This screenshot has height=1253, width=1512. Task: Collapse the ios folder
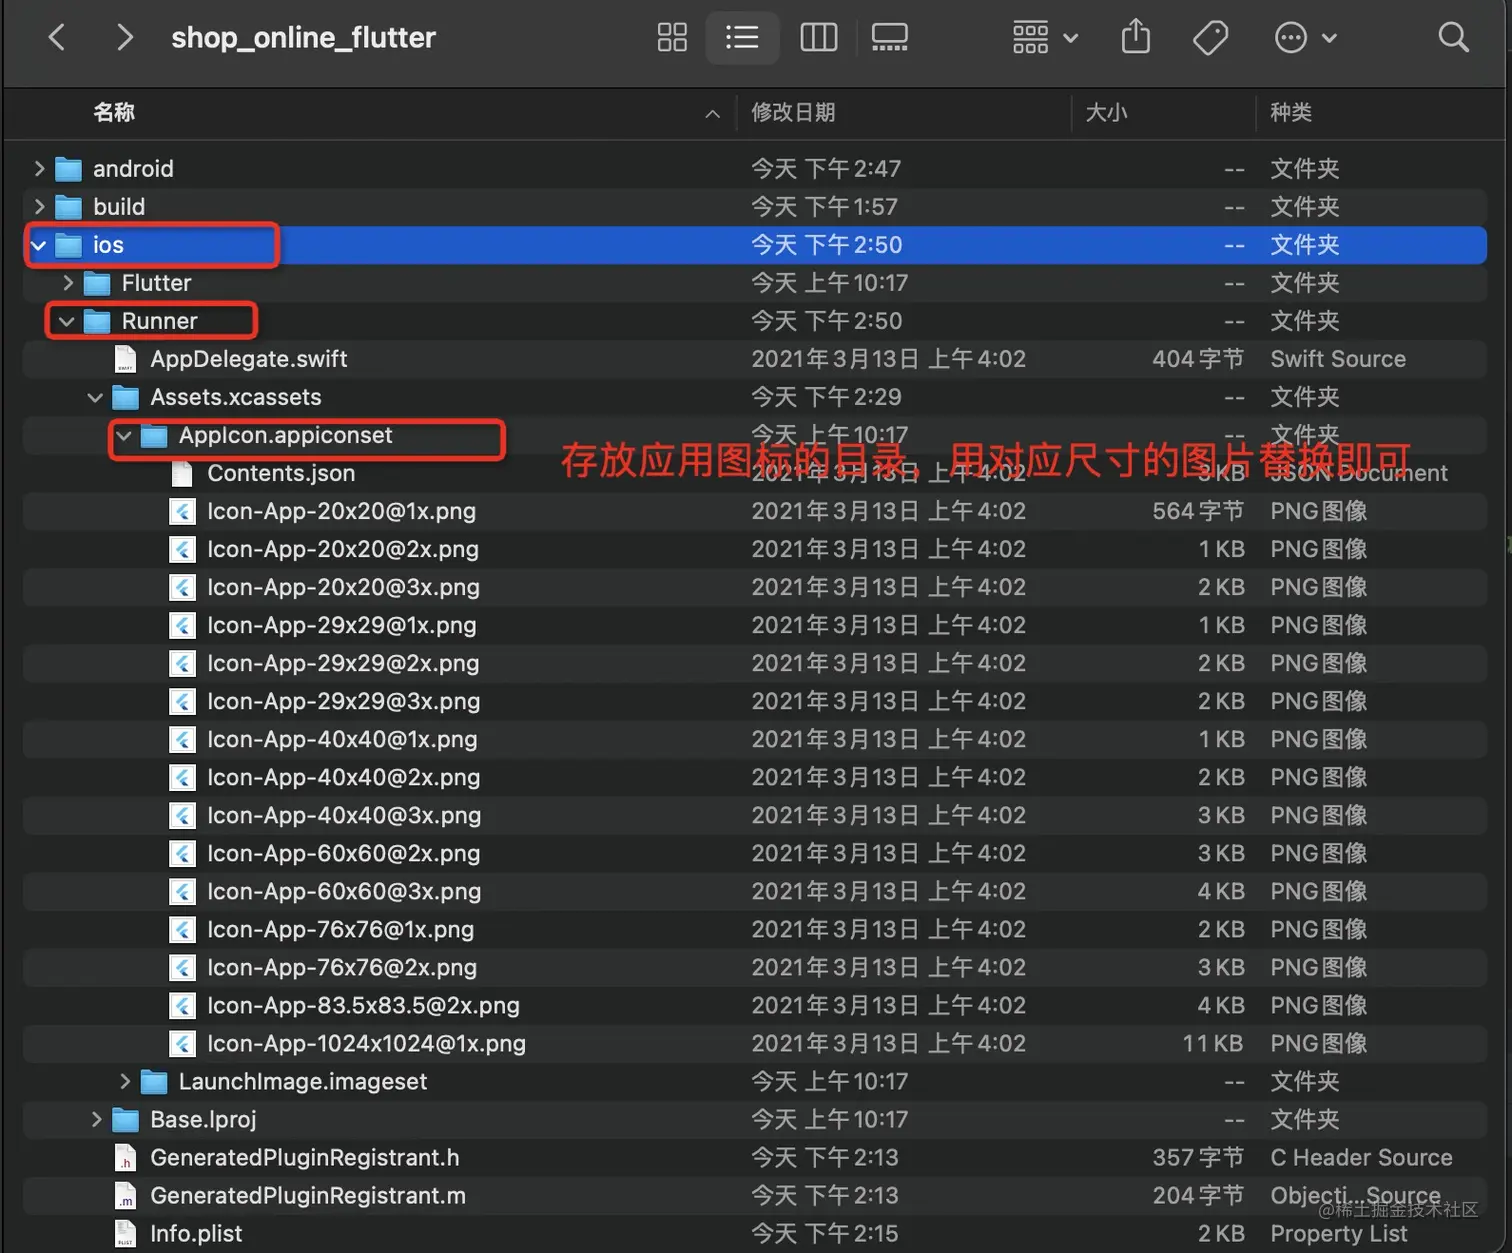pyautogui.click(x=39, y=245)
